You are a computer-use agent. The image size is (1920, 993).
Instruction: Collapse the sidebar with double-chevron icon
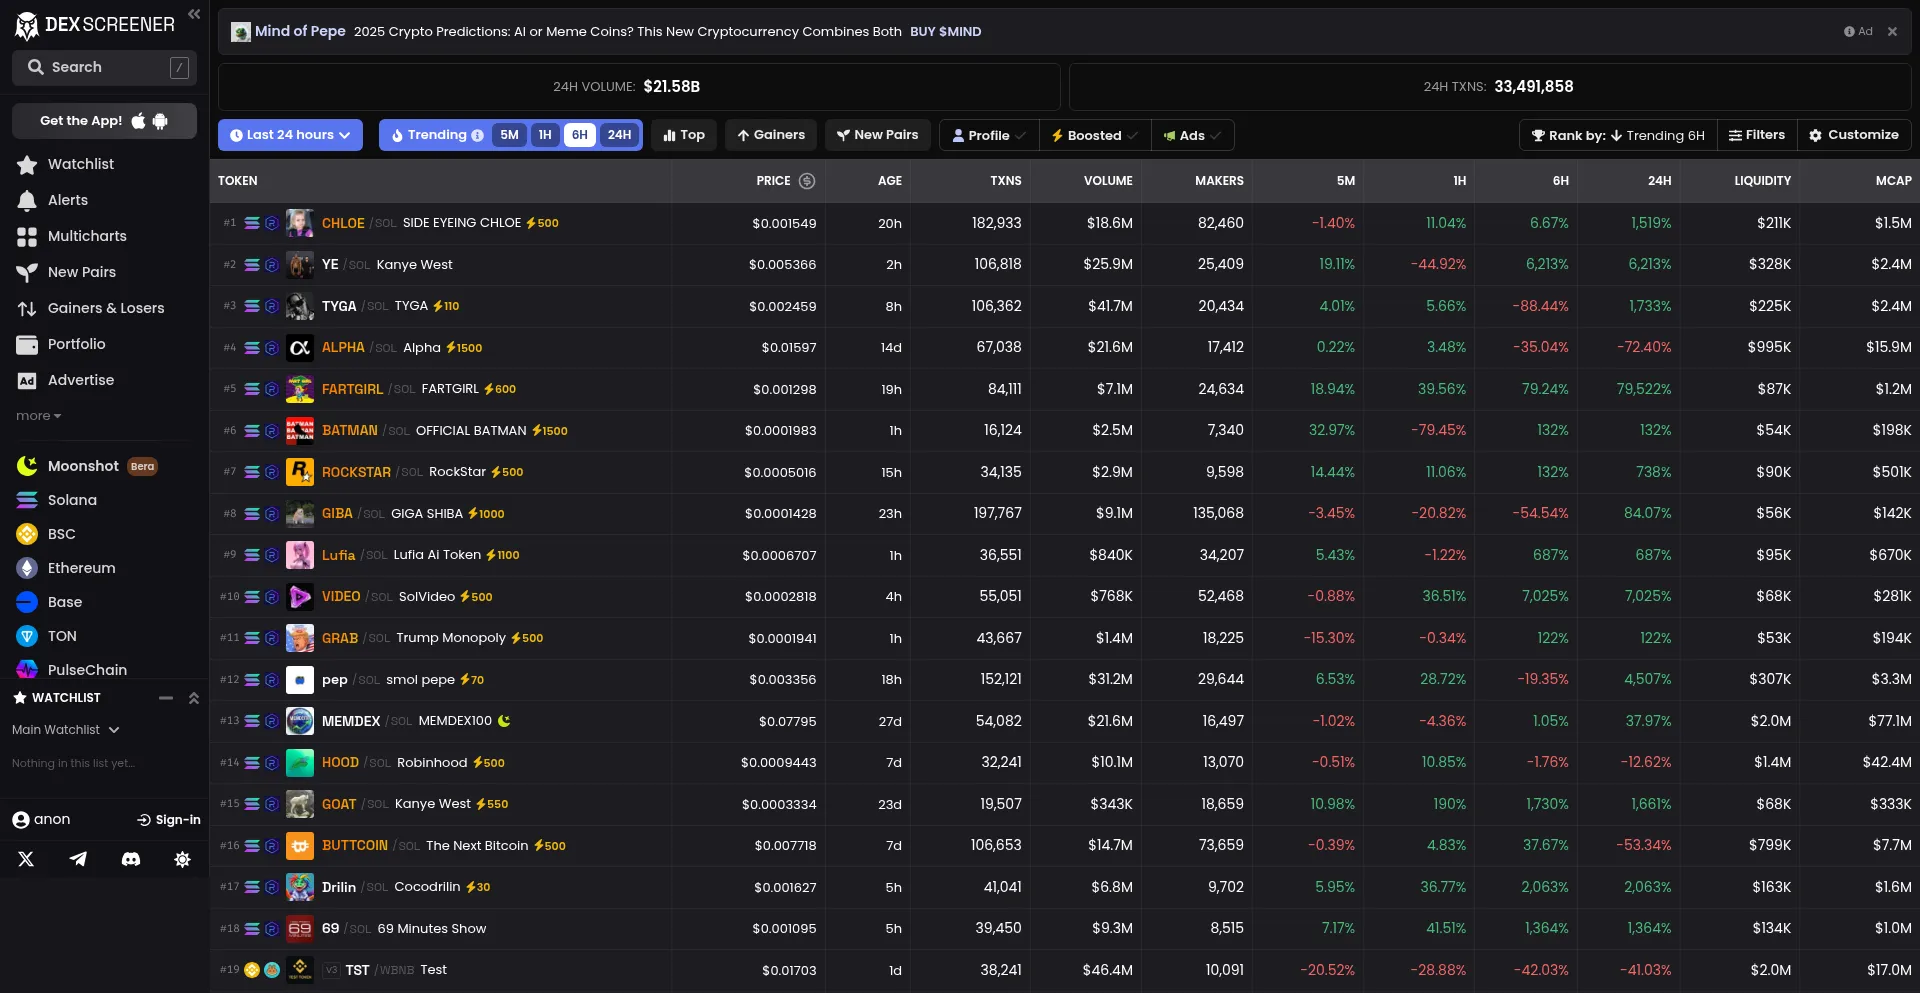[x=194, y=14]
